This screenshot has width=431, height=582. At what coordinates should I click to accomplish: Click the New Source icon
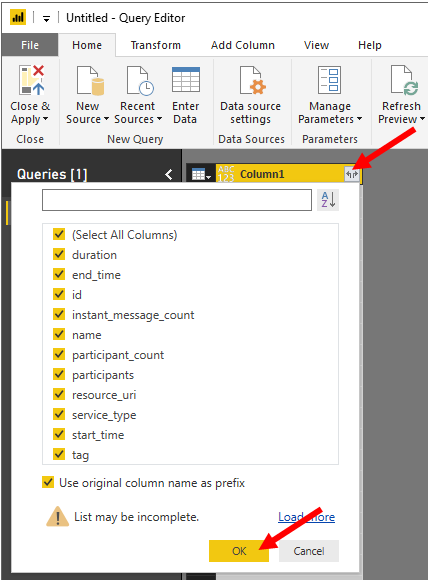(90, 80)
